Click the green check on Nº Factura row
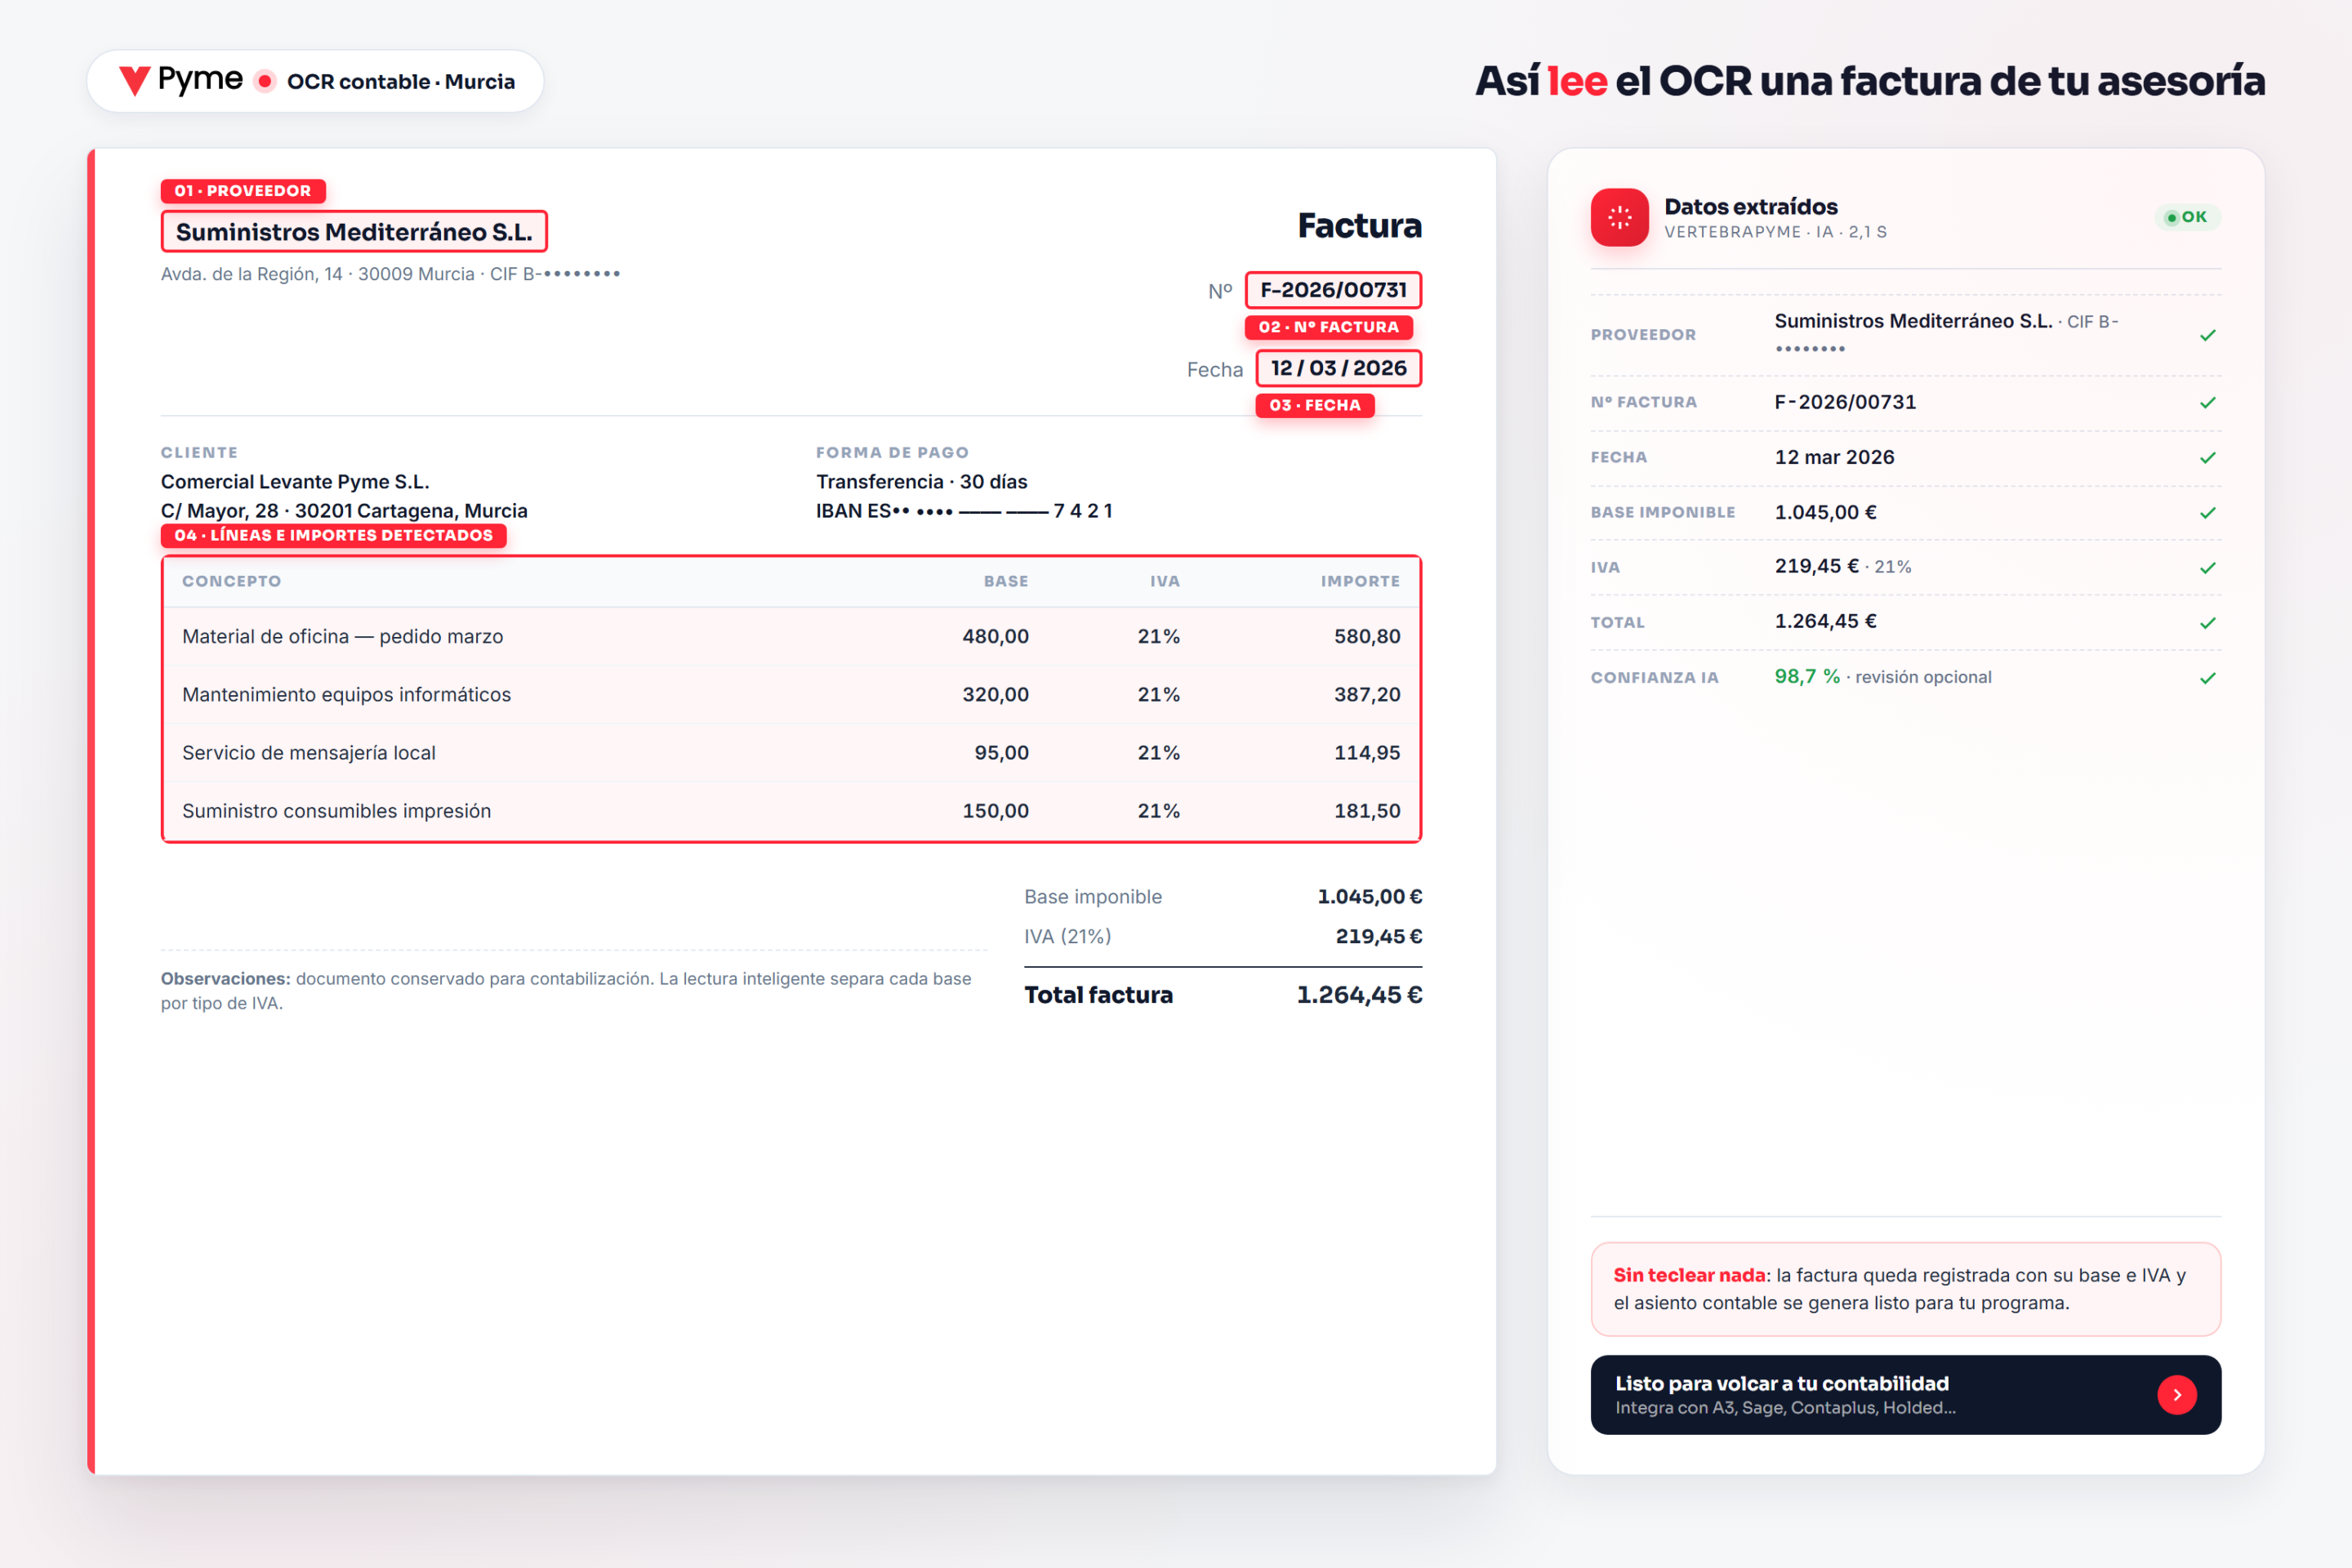The height and width of the screenshot is (1568, 2352). (x=2207, y=402)
